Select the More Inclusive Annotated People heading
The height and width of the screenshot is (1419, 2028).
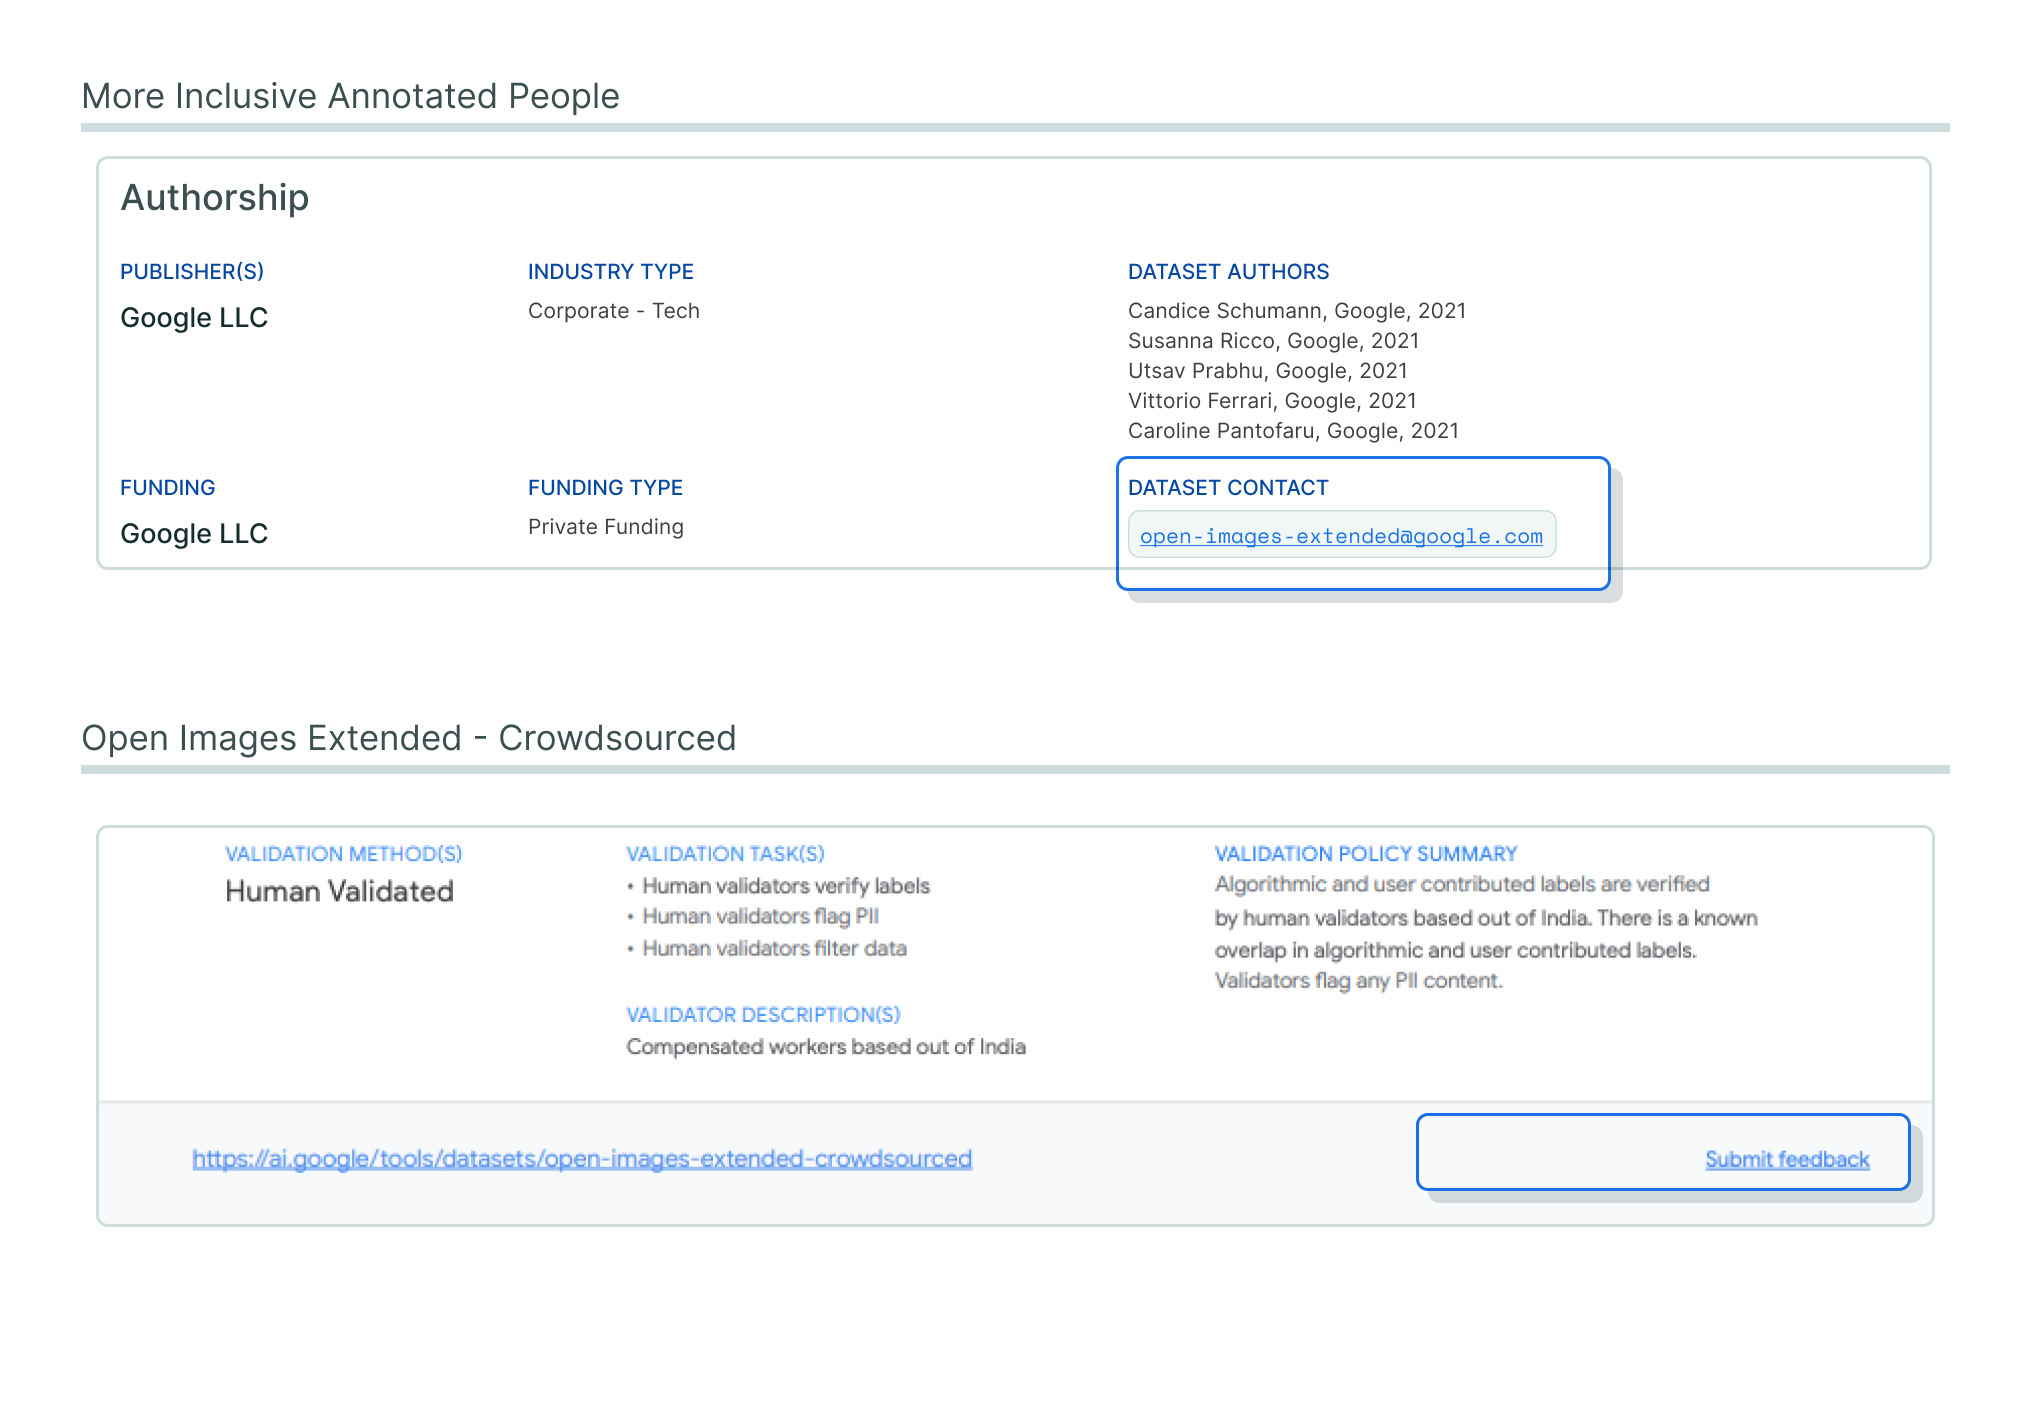[x=350, y=96]
